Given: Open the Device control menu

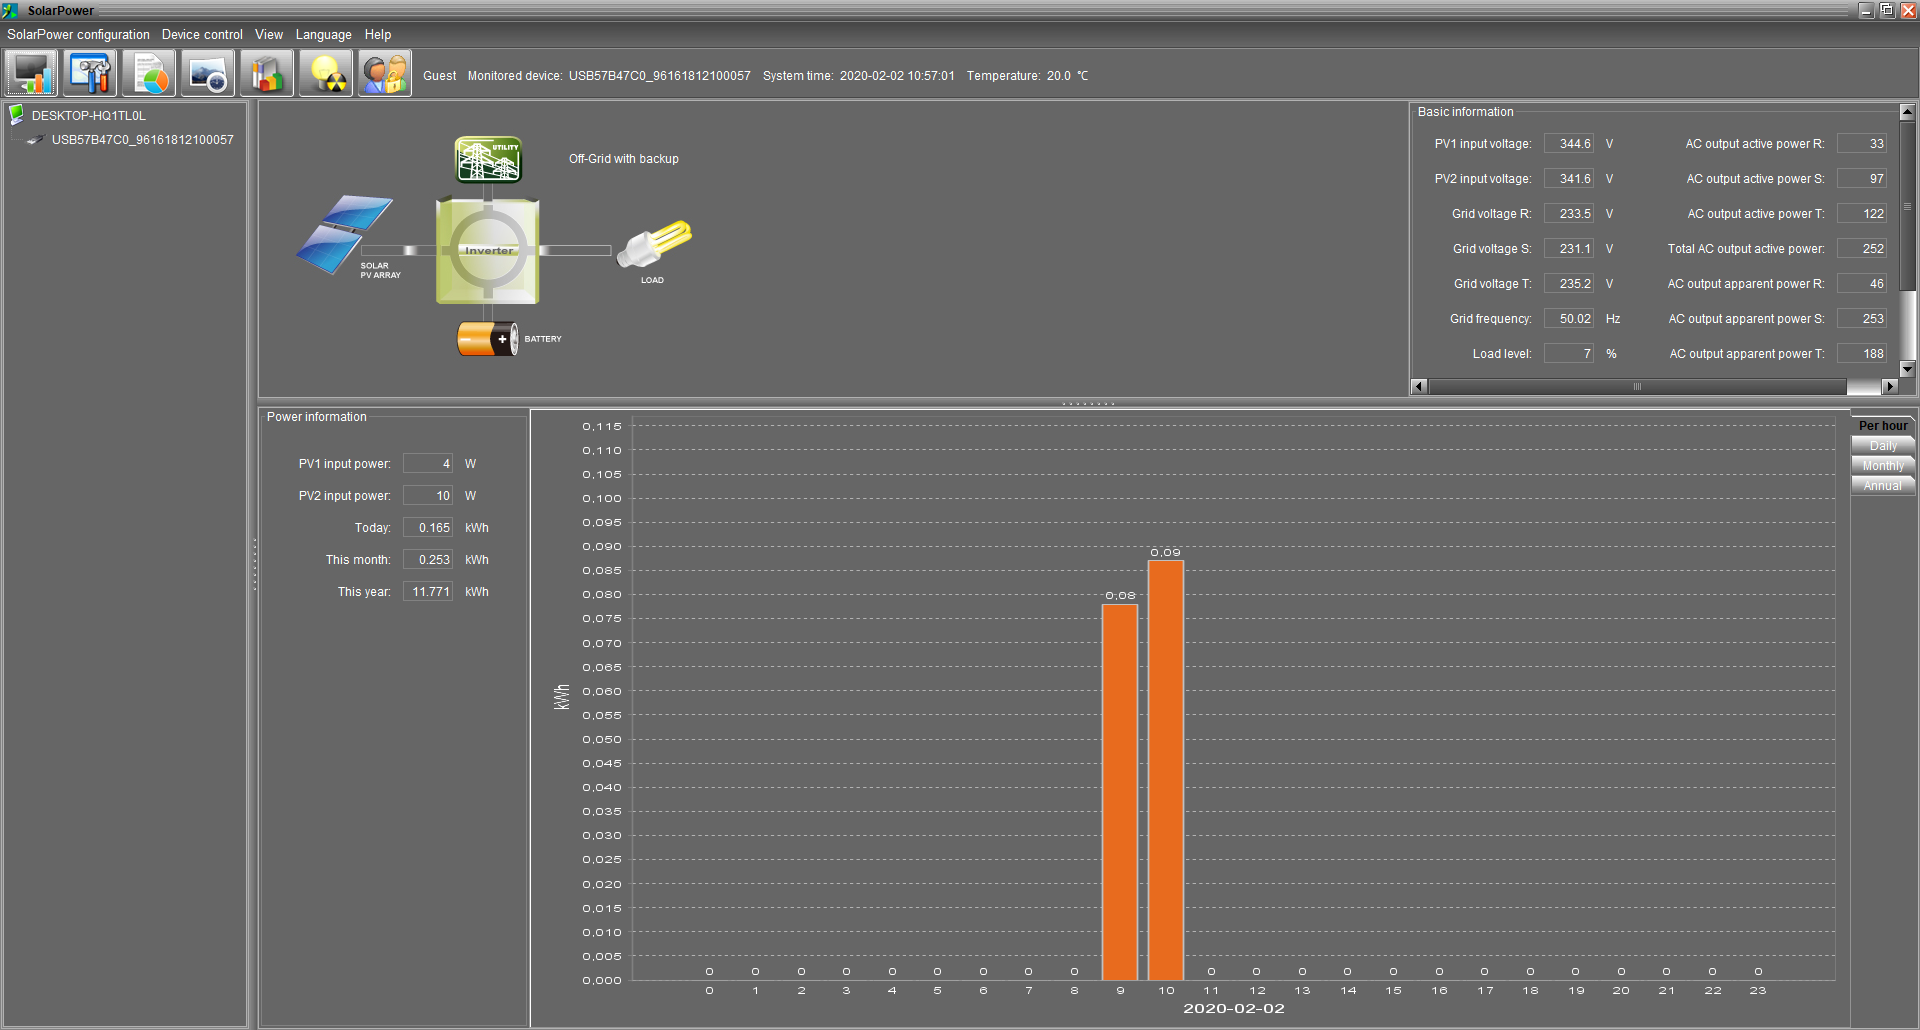Looking at the screenshot, I should tap(202, 34).
